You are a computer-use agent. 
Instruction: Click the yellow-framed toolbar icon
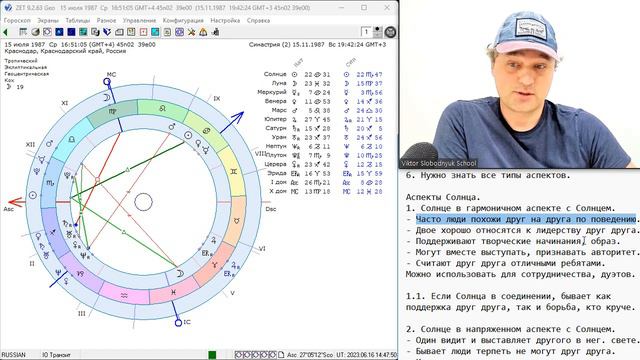[x=131, y=32]
